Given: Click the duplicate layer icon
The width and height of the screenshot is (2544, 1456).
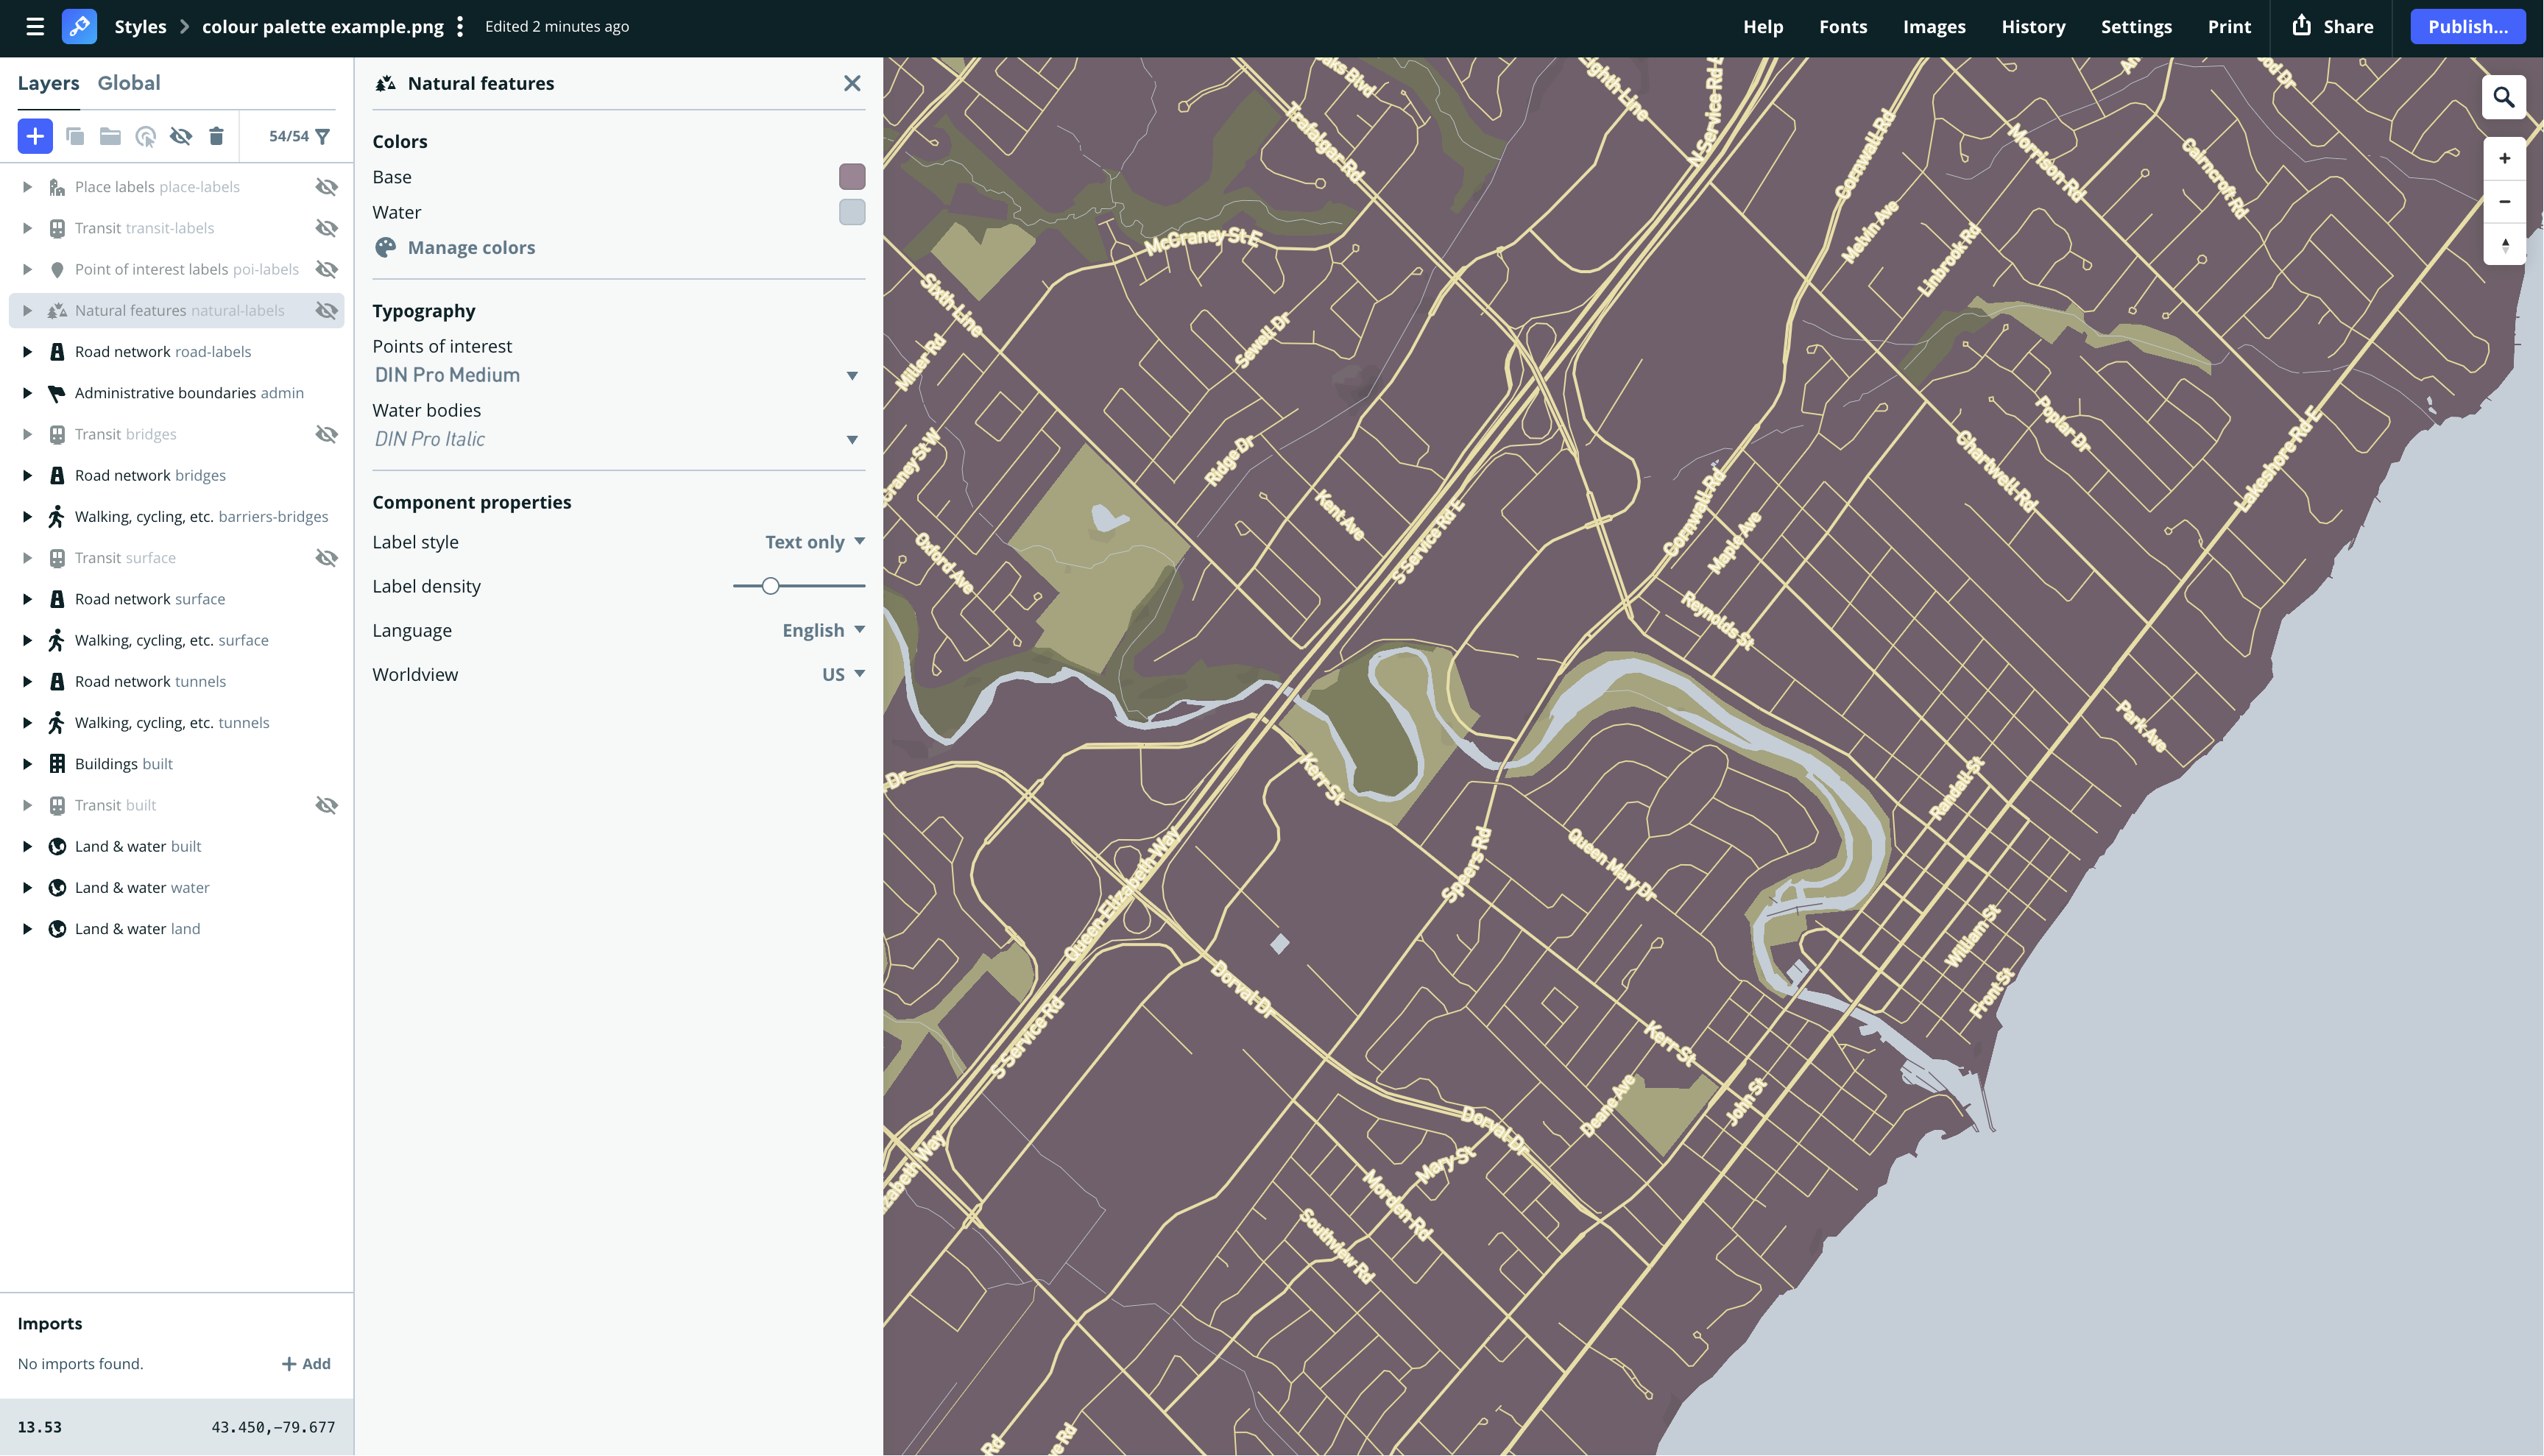Looking at the screenshot, I should (x=75, y=136).
